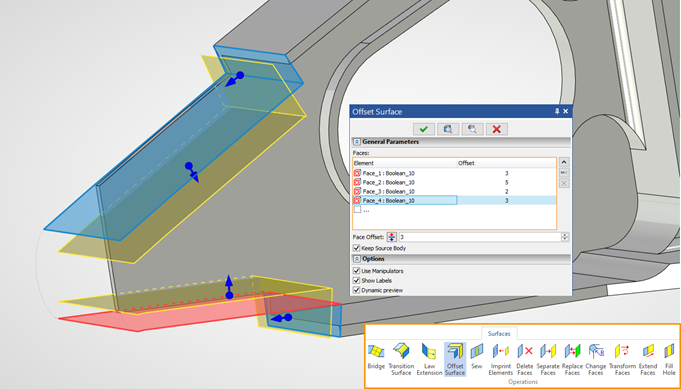Viewport: 681px width, 389px height.
Task: Uncheck Keep Source Body
Action: point(357,248)
